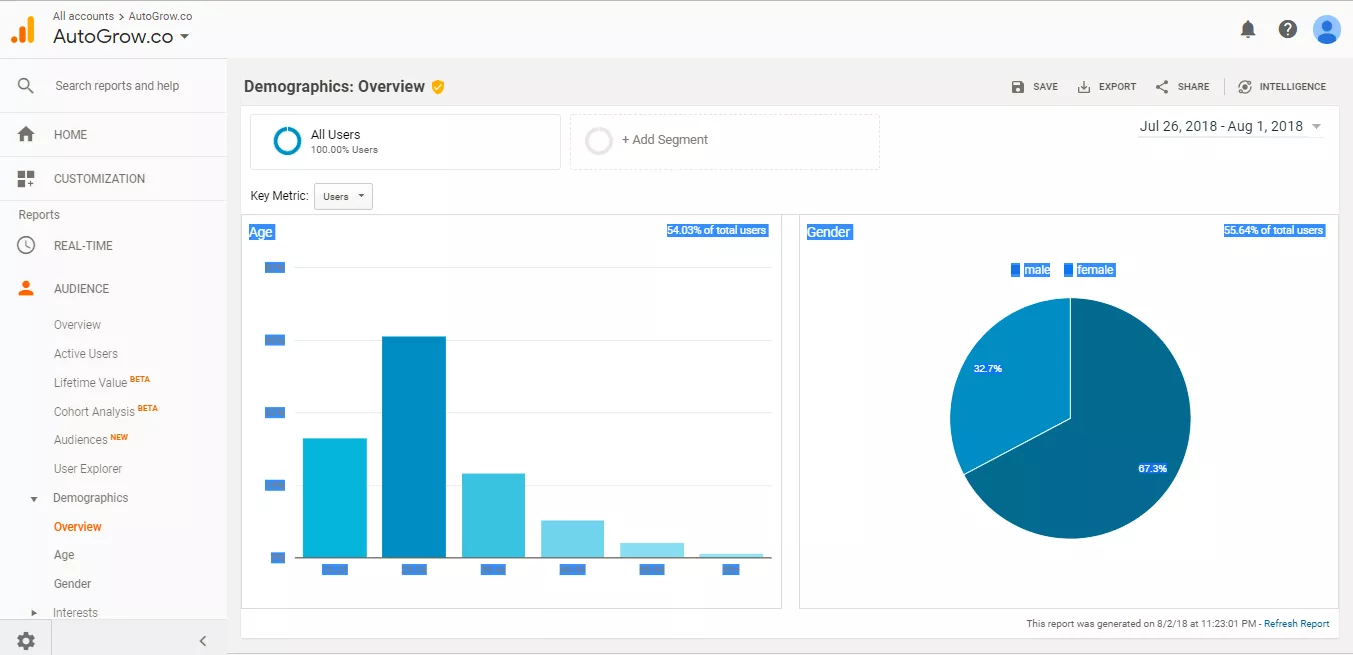Open the Key Metric Users dropdown
1353x655 pixels.
click(x=343, y=197)
